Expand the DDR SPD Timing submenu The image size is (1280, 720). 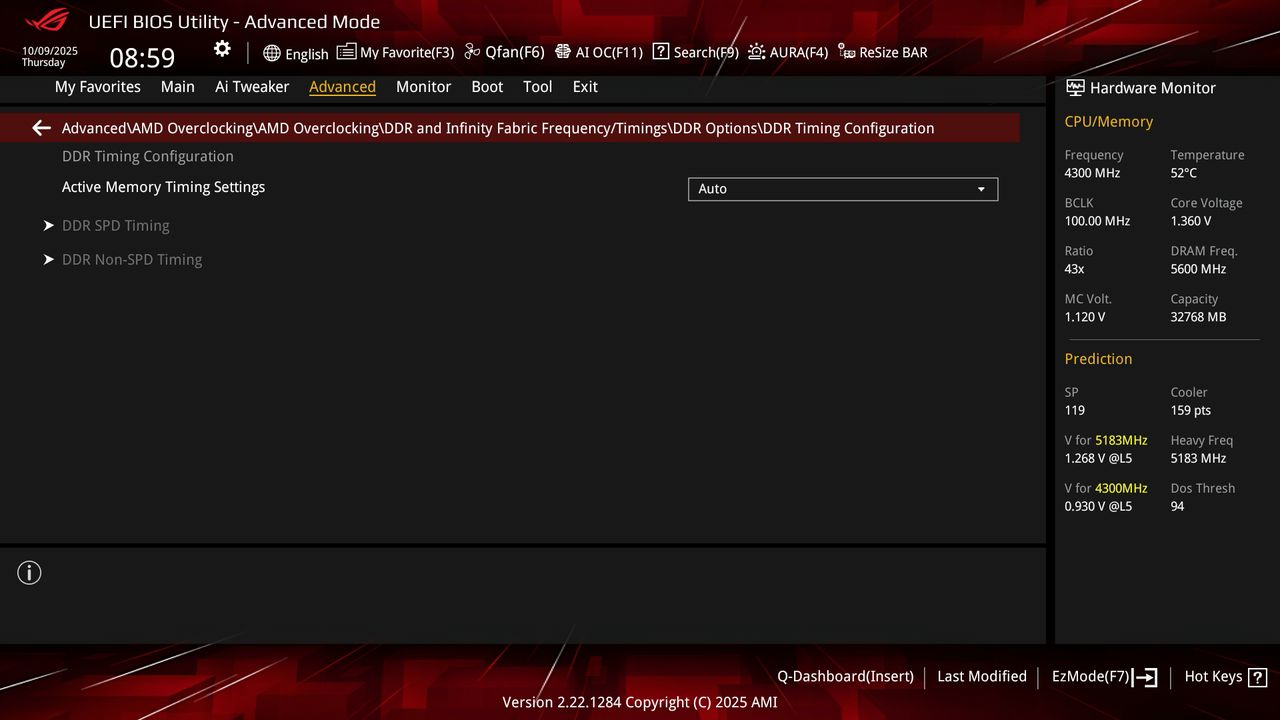tap(116, 225)
